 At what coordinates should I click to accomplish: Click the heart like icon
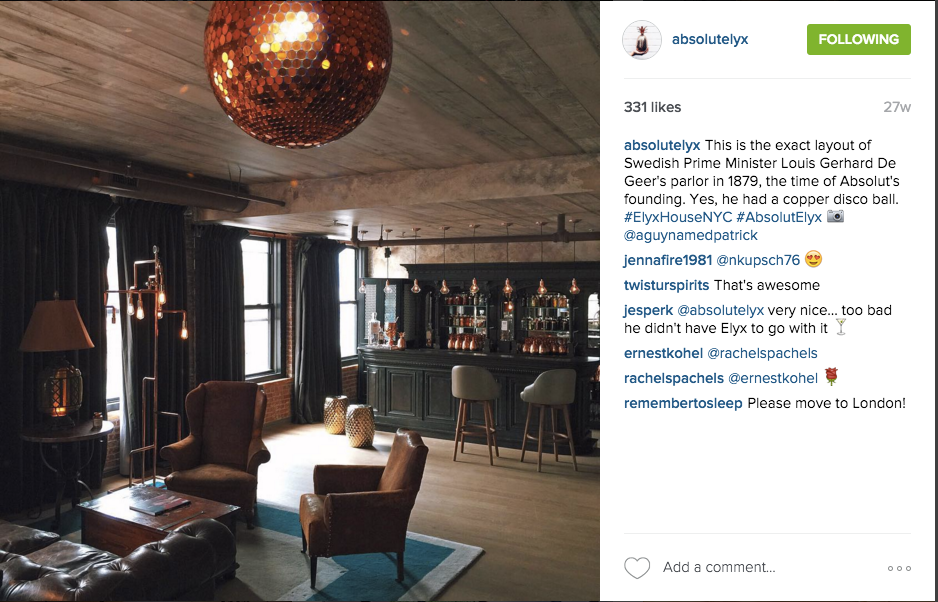pos(636,567)
